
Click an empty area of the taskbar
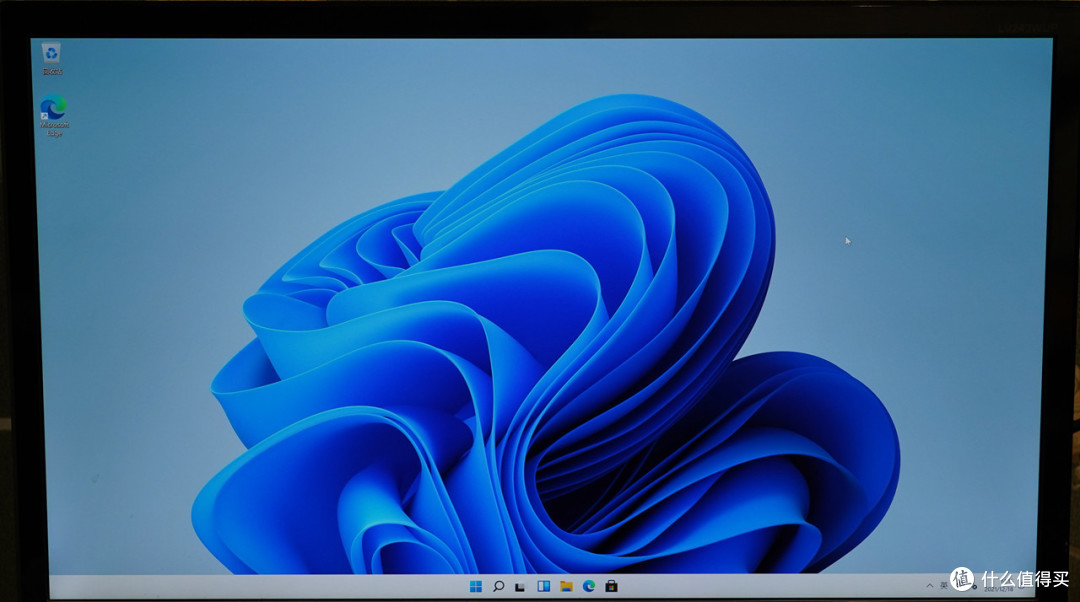[750, 587]
